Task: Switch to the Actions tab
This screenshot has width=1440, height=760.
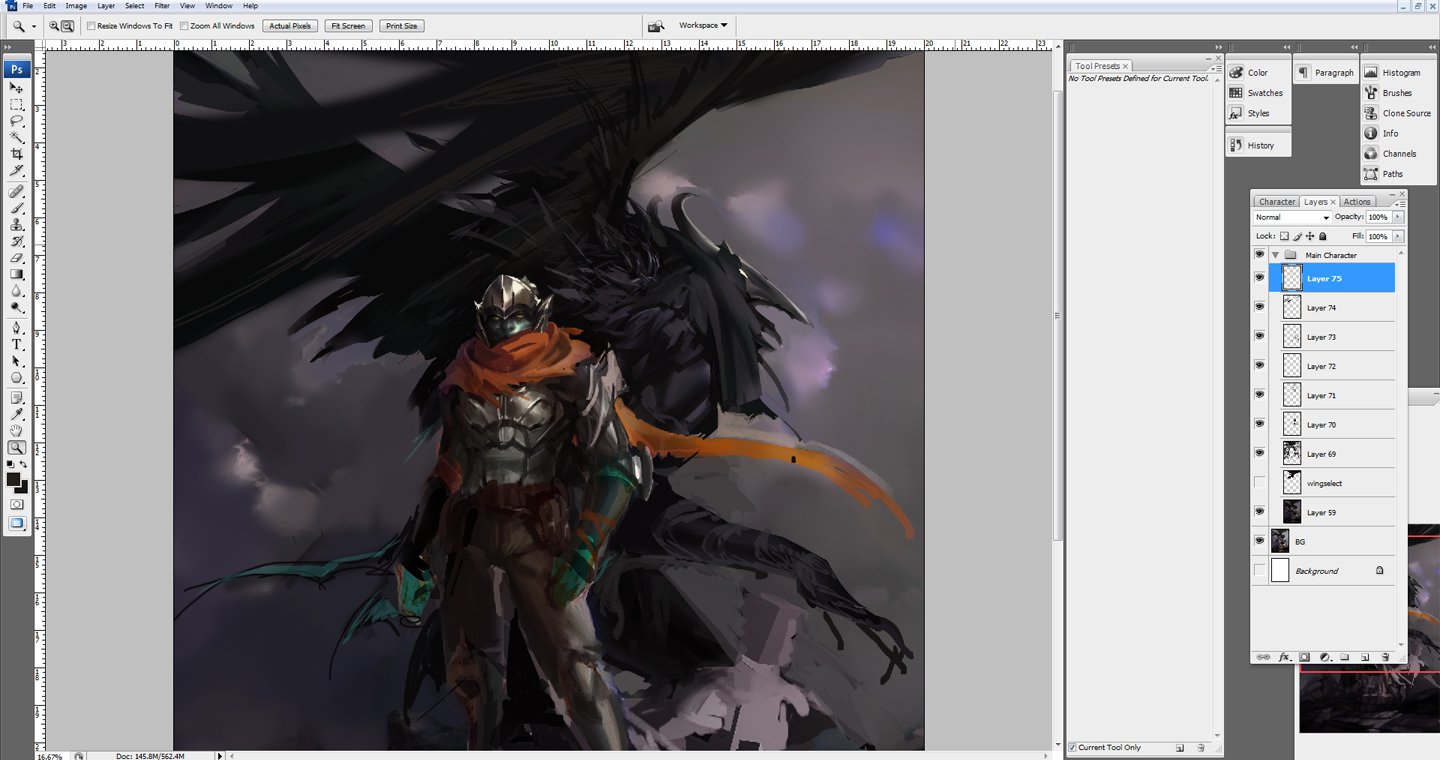Action: [x=1356, y=202]
